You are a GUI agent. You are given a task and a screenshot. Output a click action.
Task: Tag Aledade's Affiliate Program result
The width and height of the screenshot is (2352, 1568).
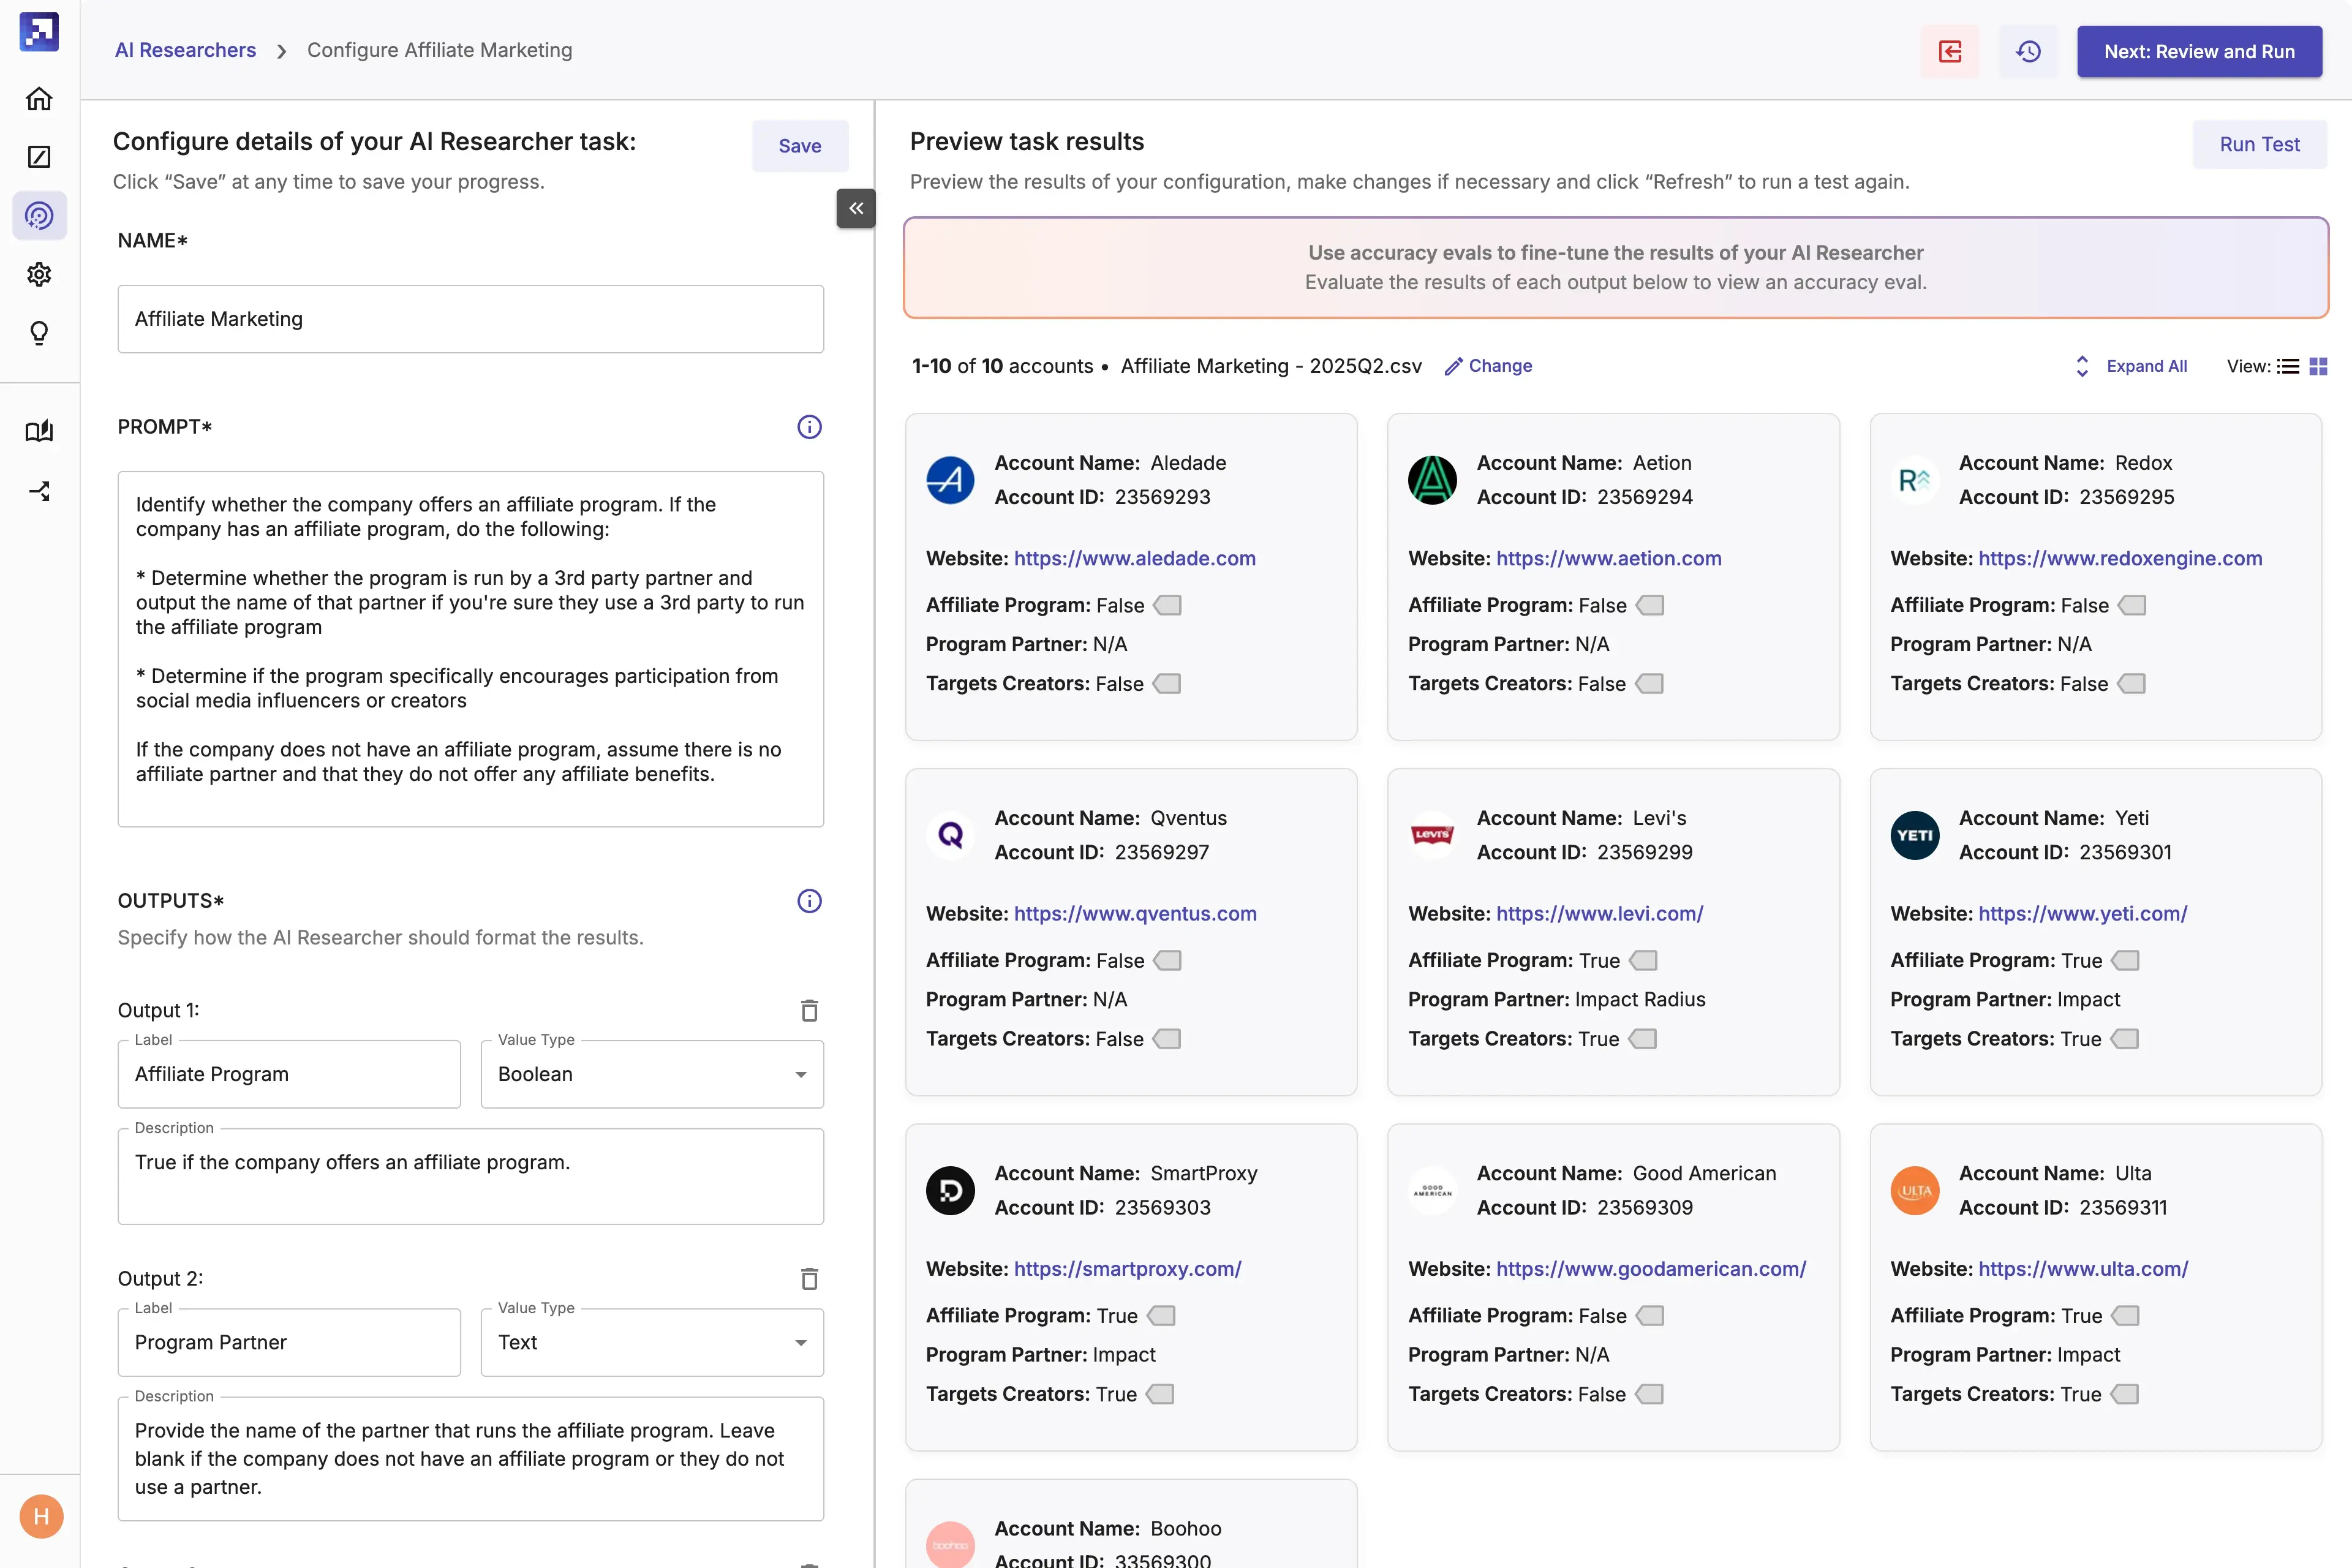[1167, 605]
